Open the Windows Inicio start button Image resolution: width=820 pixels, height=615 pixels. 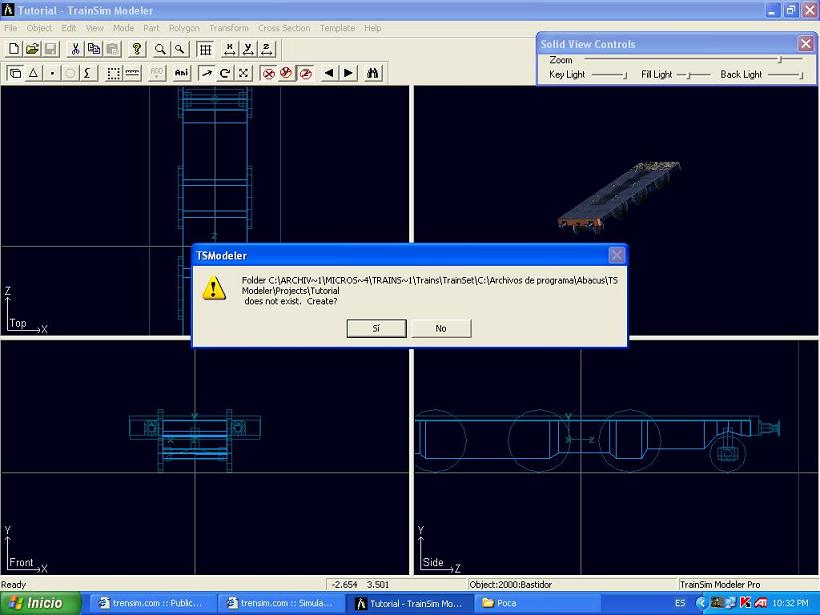36,603
